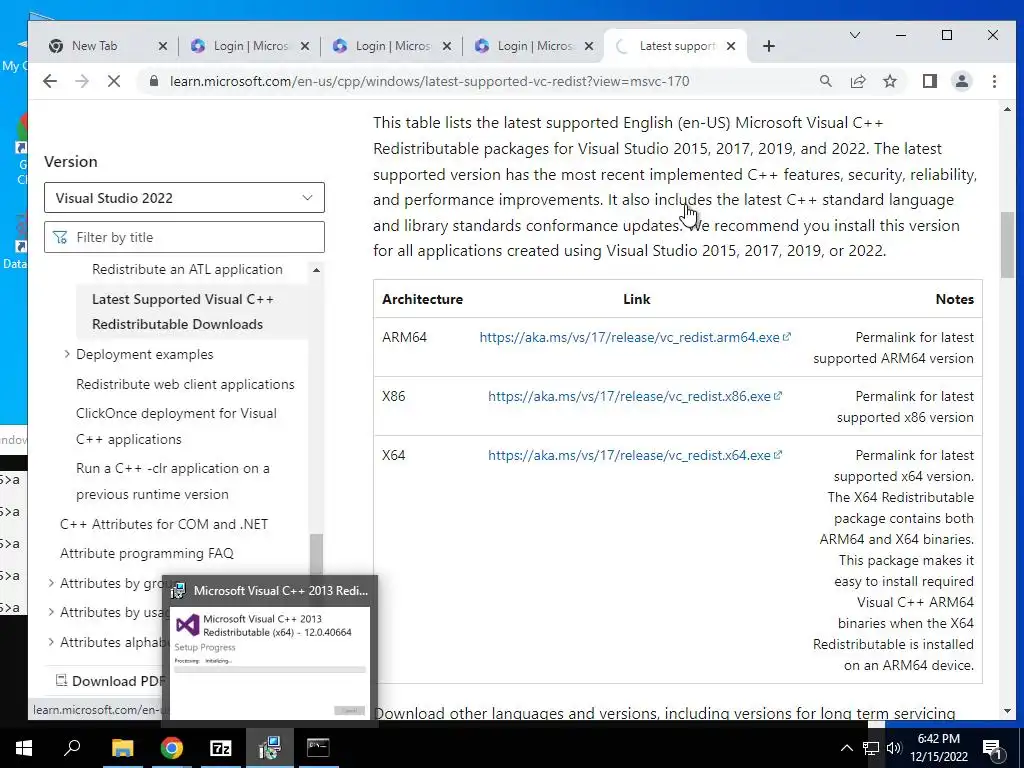Viewport: 1024px width, 768px height.
Task: Click the Download PDF button
Action: [x=110, y=680]
